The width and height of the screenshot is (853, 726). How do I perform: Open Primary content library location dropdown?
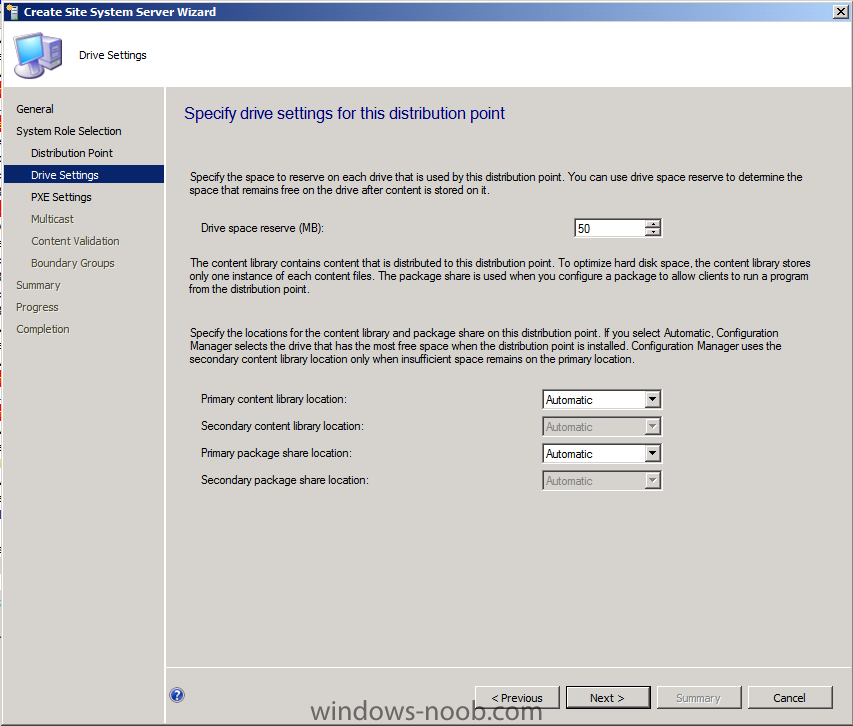(x=602, y=399)
